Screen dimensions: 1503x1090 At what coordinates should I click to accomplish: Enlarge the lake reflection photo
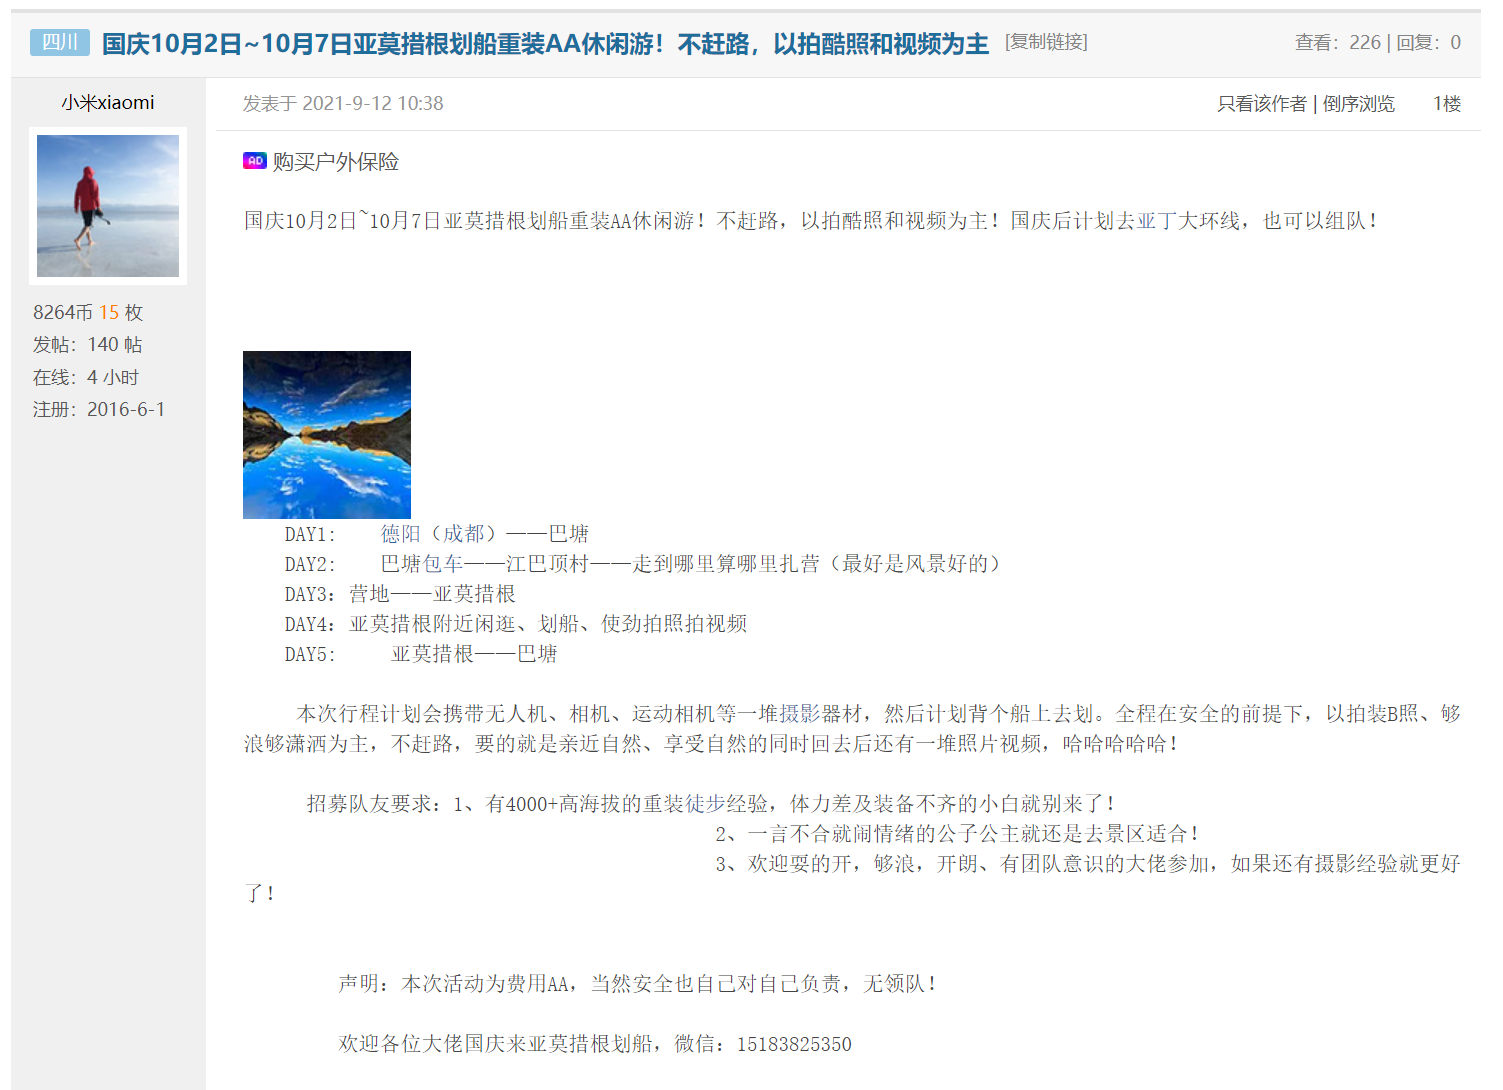point(327,435)
